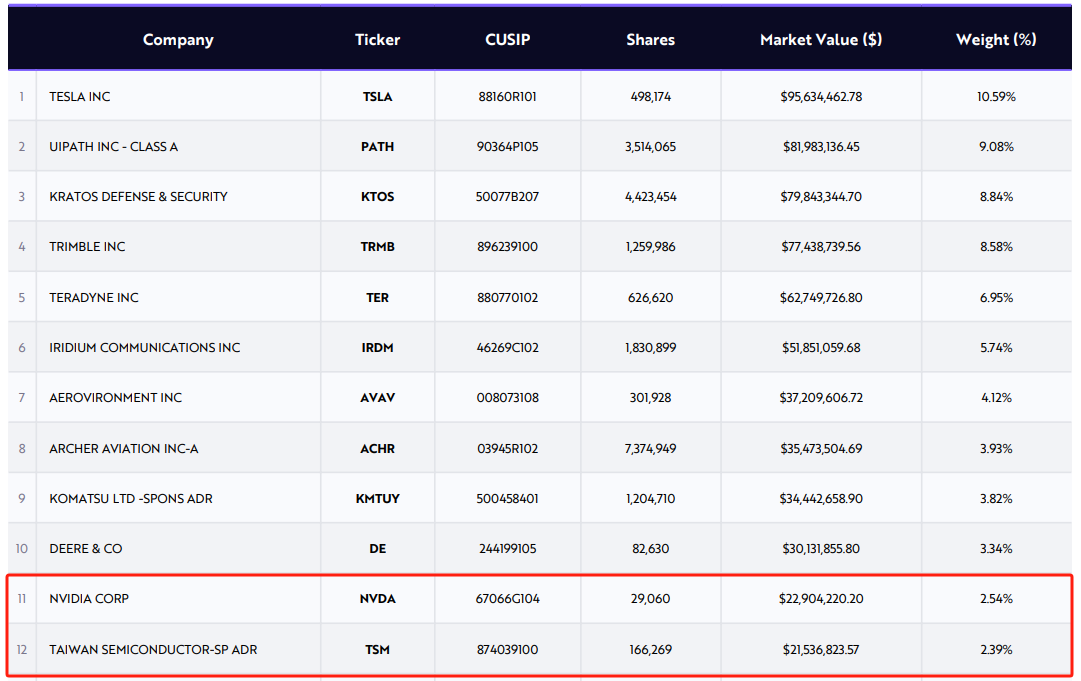
Task: Select weight value 8.84%
Action: pos(996,196)
